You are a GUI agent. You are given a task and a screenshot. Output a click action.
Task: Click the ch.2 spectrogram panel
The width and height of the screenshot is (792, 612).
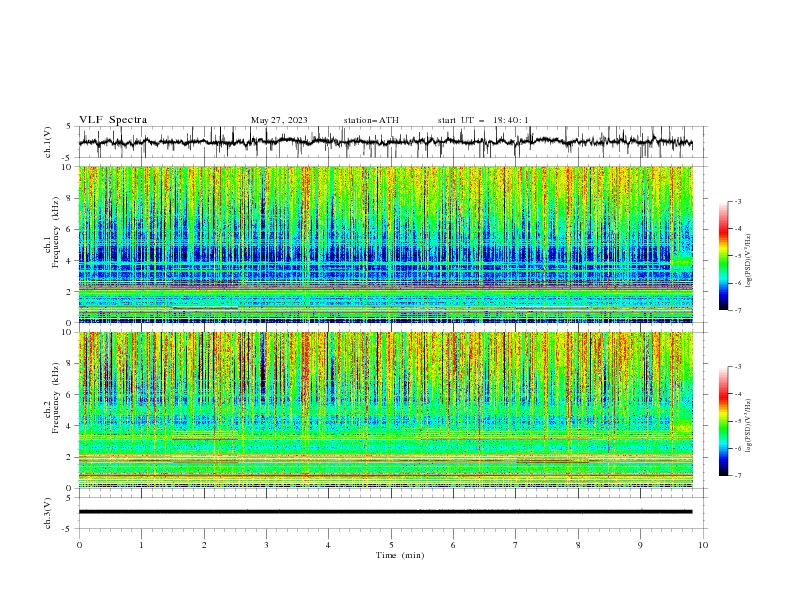click(x=386, y=410)
